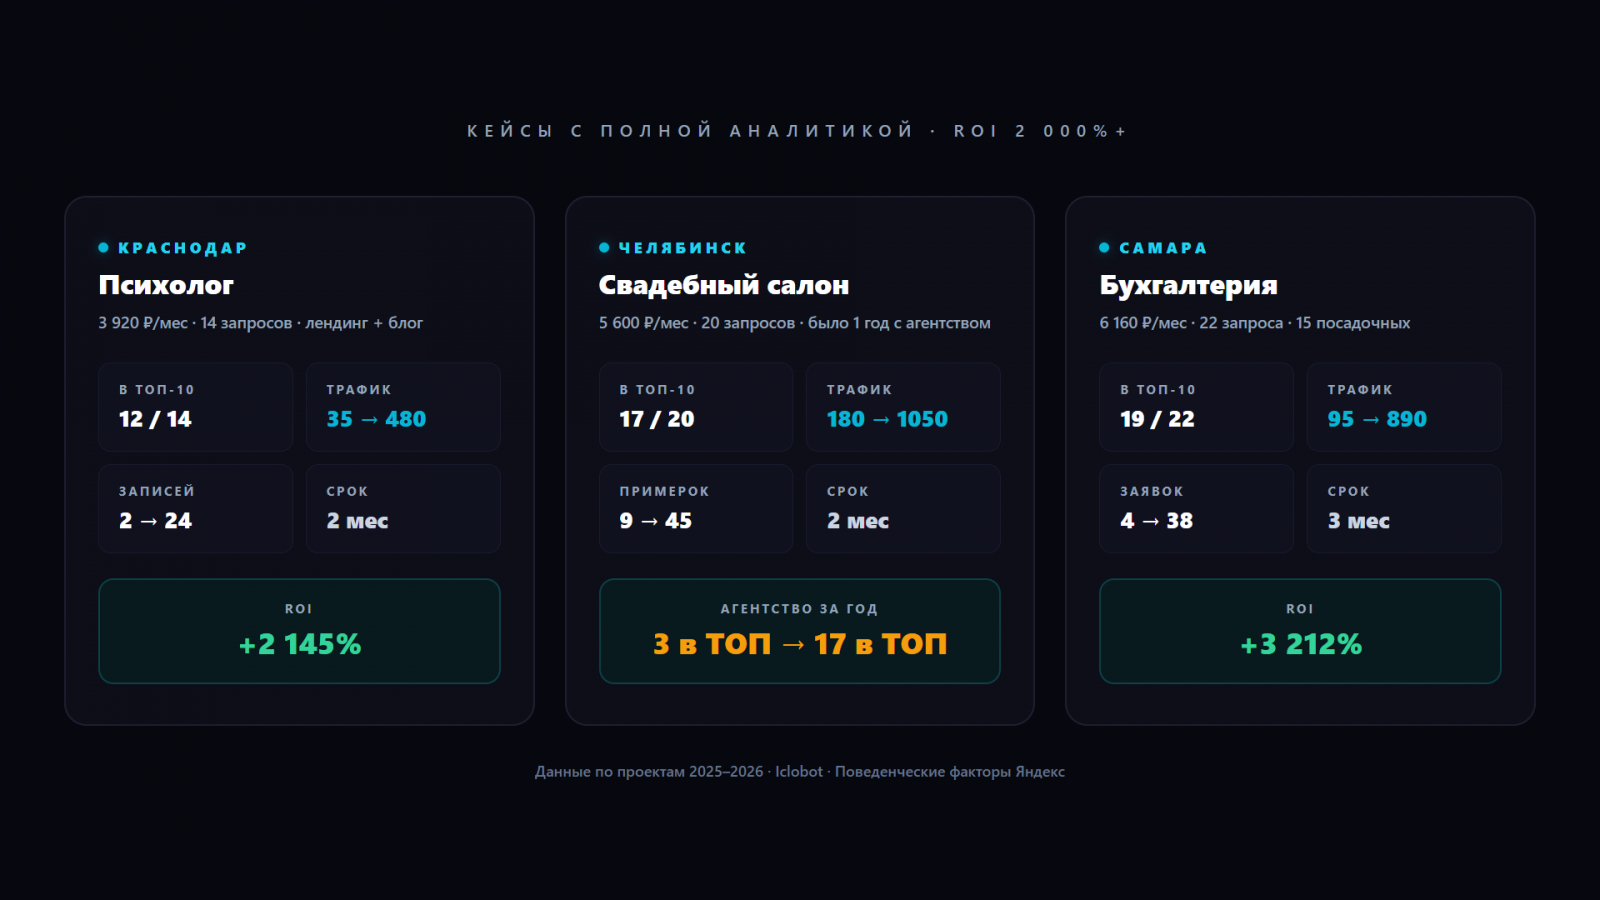Click the footer text about проектам 2025–2026

(x=799, y=772)
